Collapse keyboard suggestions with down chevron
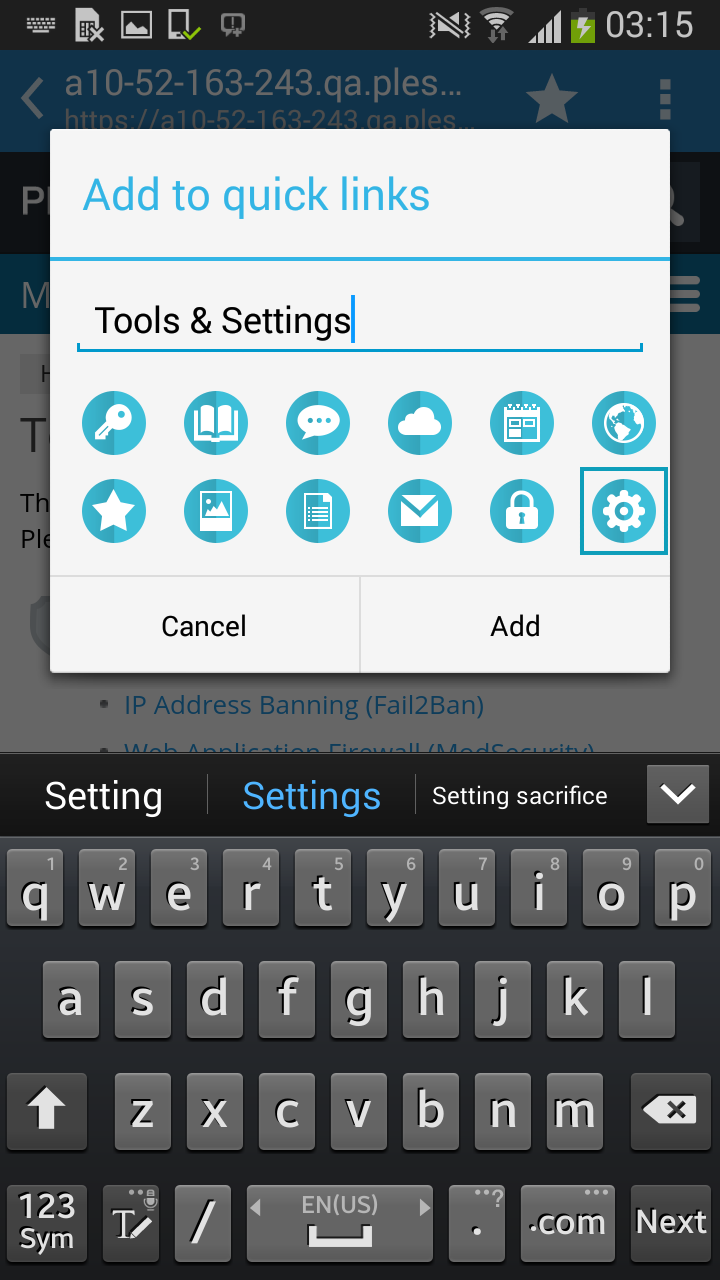 tap(678, 795)
